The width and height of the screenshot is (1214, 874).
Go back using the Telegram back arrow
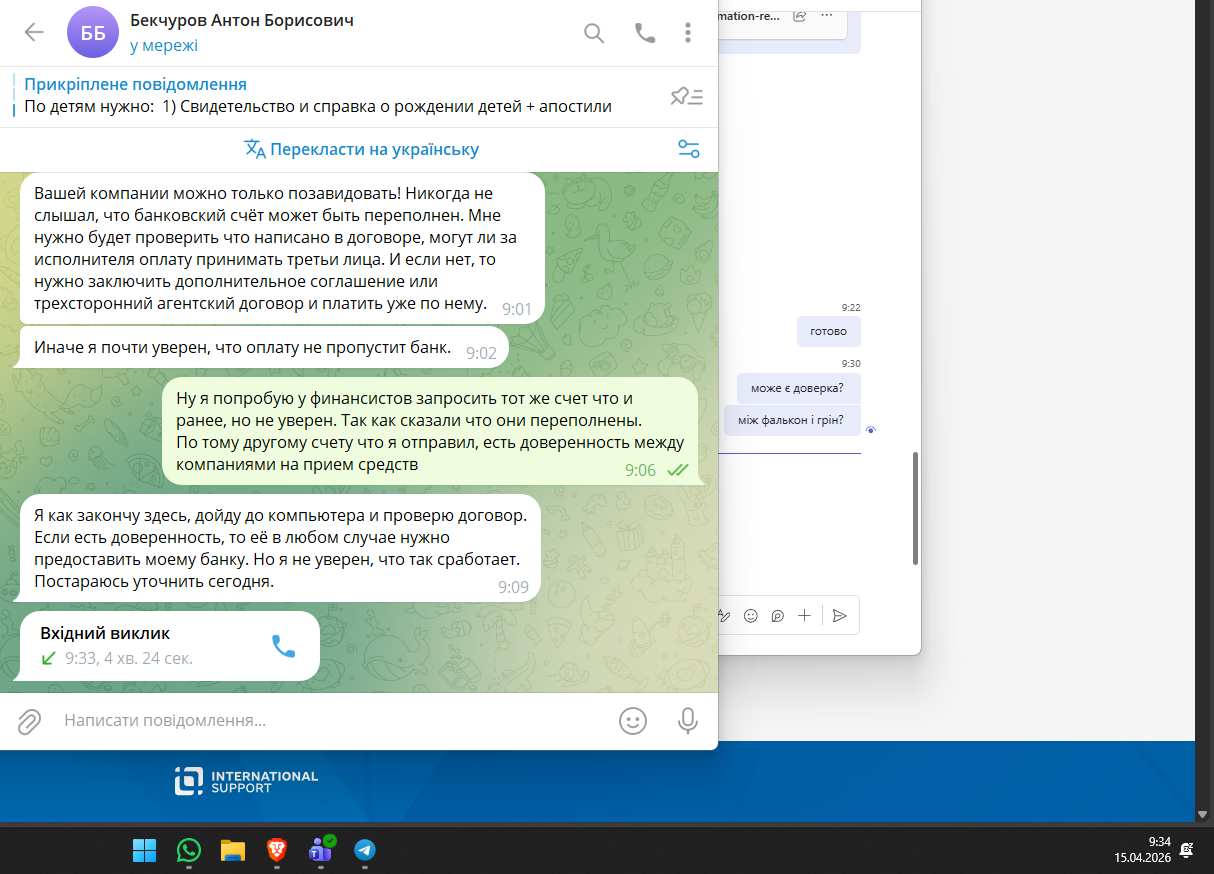(x=34, y=33)
